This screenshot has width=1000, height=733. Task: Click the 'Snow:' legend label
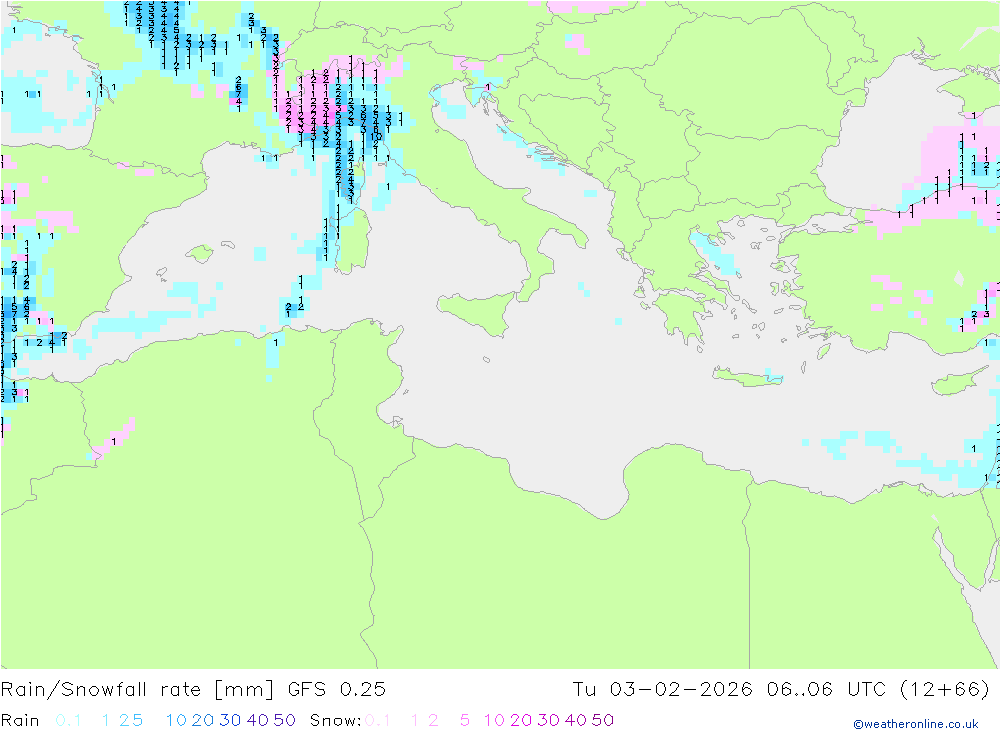[x=335, y=720]
